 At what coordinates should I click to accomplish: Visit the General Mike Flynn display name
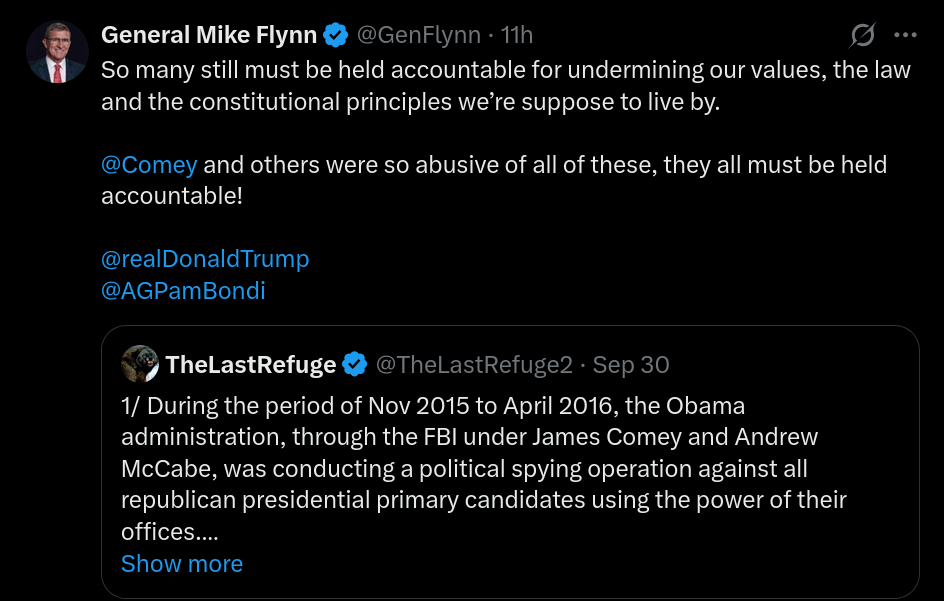tap(209, 36)
